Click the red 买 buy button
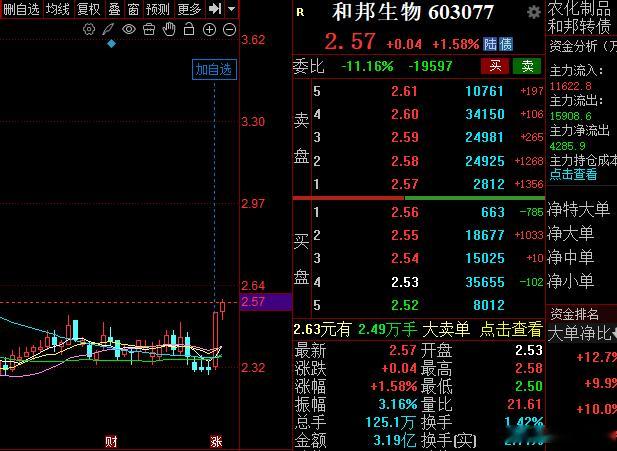617x451 pixels. tap(495, 66)
